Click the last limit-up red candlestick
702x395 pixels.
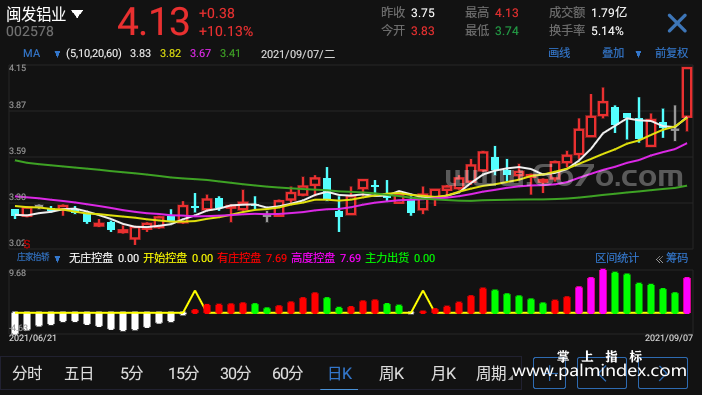(x=687, y=93)
